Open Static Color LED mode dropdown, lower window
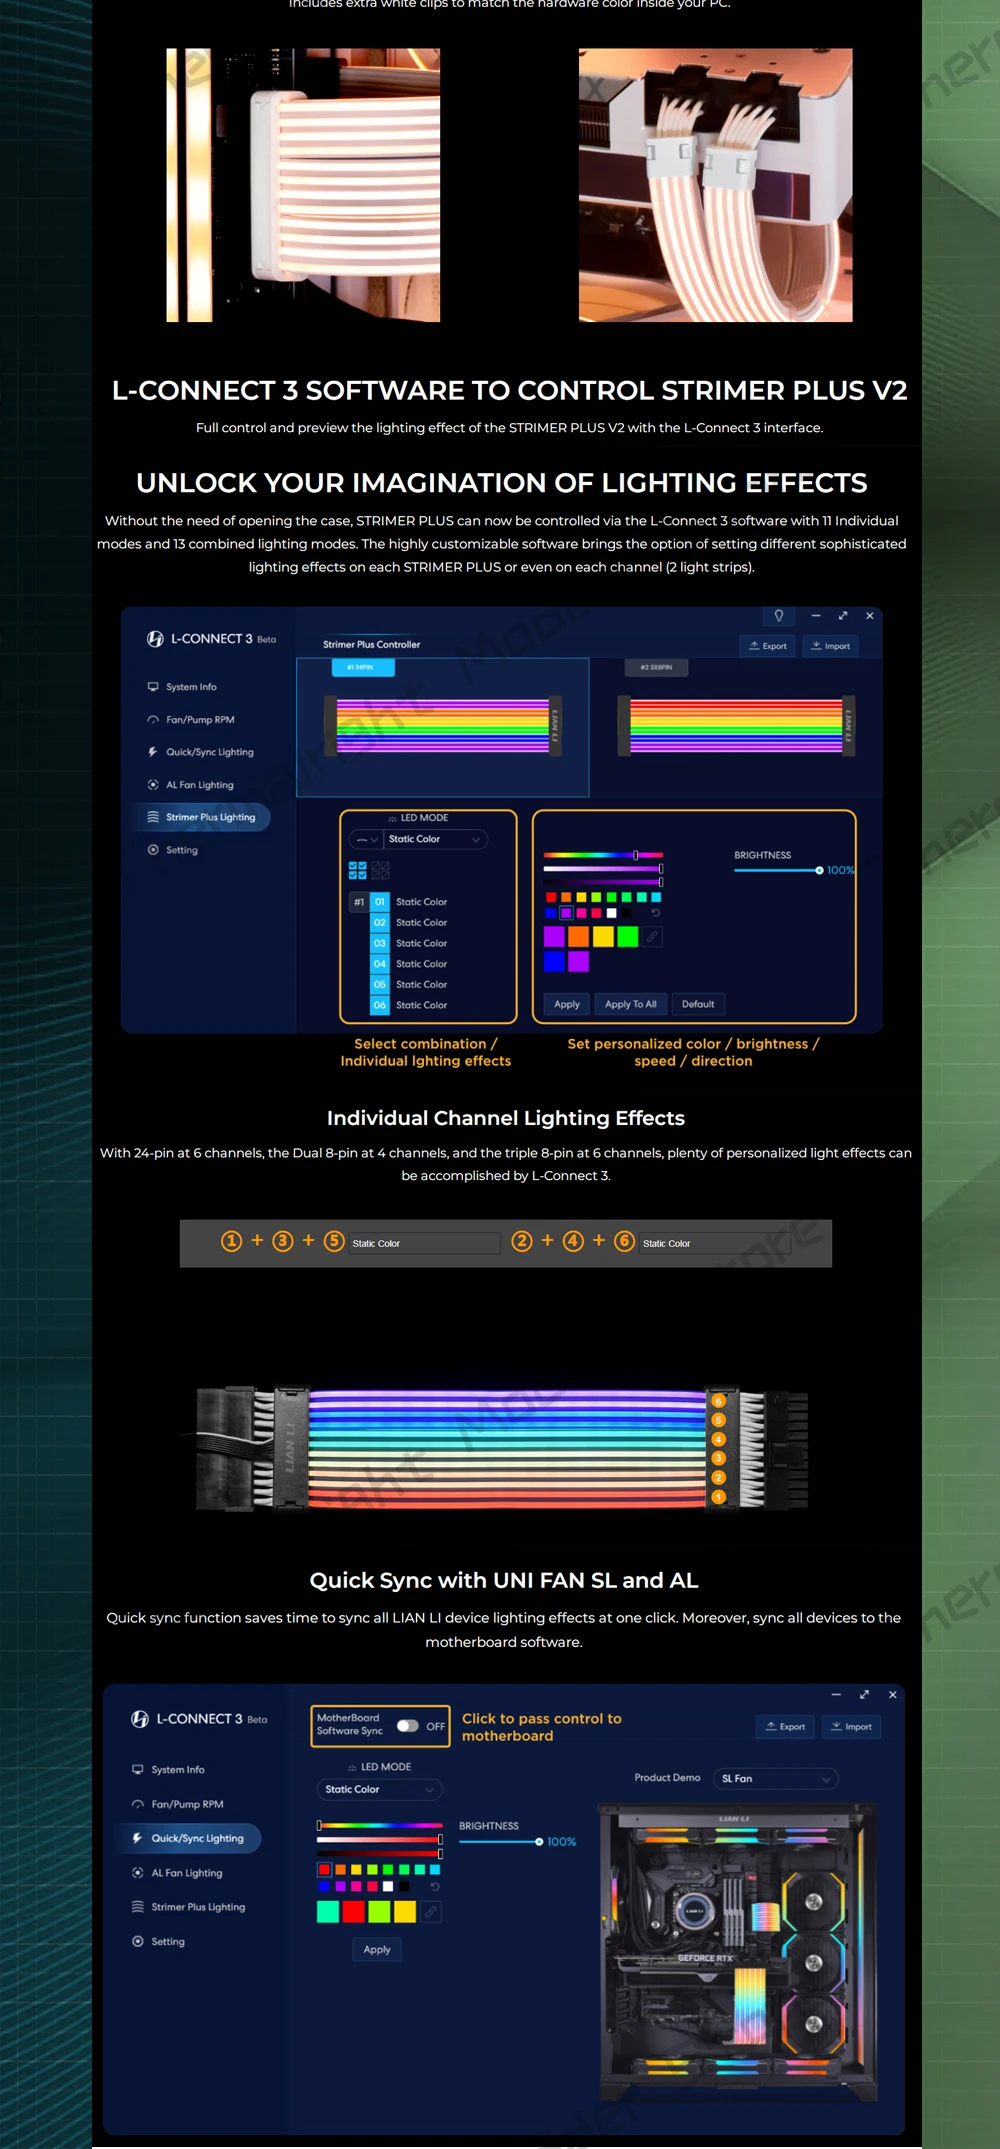Viewport: 1000px width, 2149px height. tap(379, 1790)
